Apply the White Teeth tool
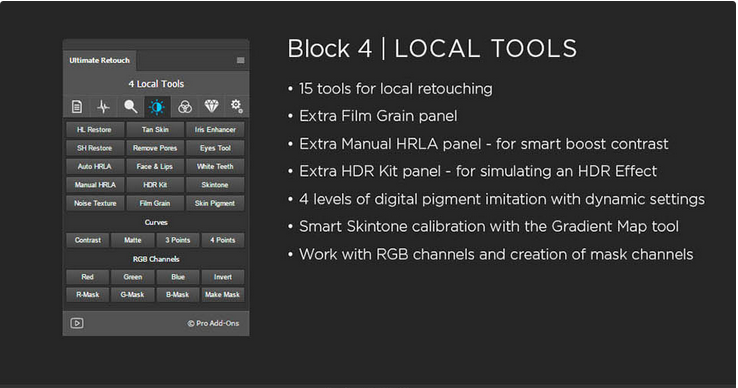The height and width of the screenshot is (388, 738). coord(215,166)
